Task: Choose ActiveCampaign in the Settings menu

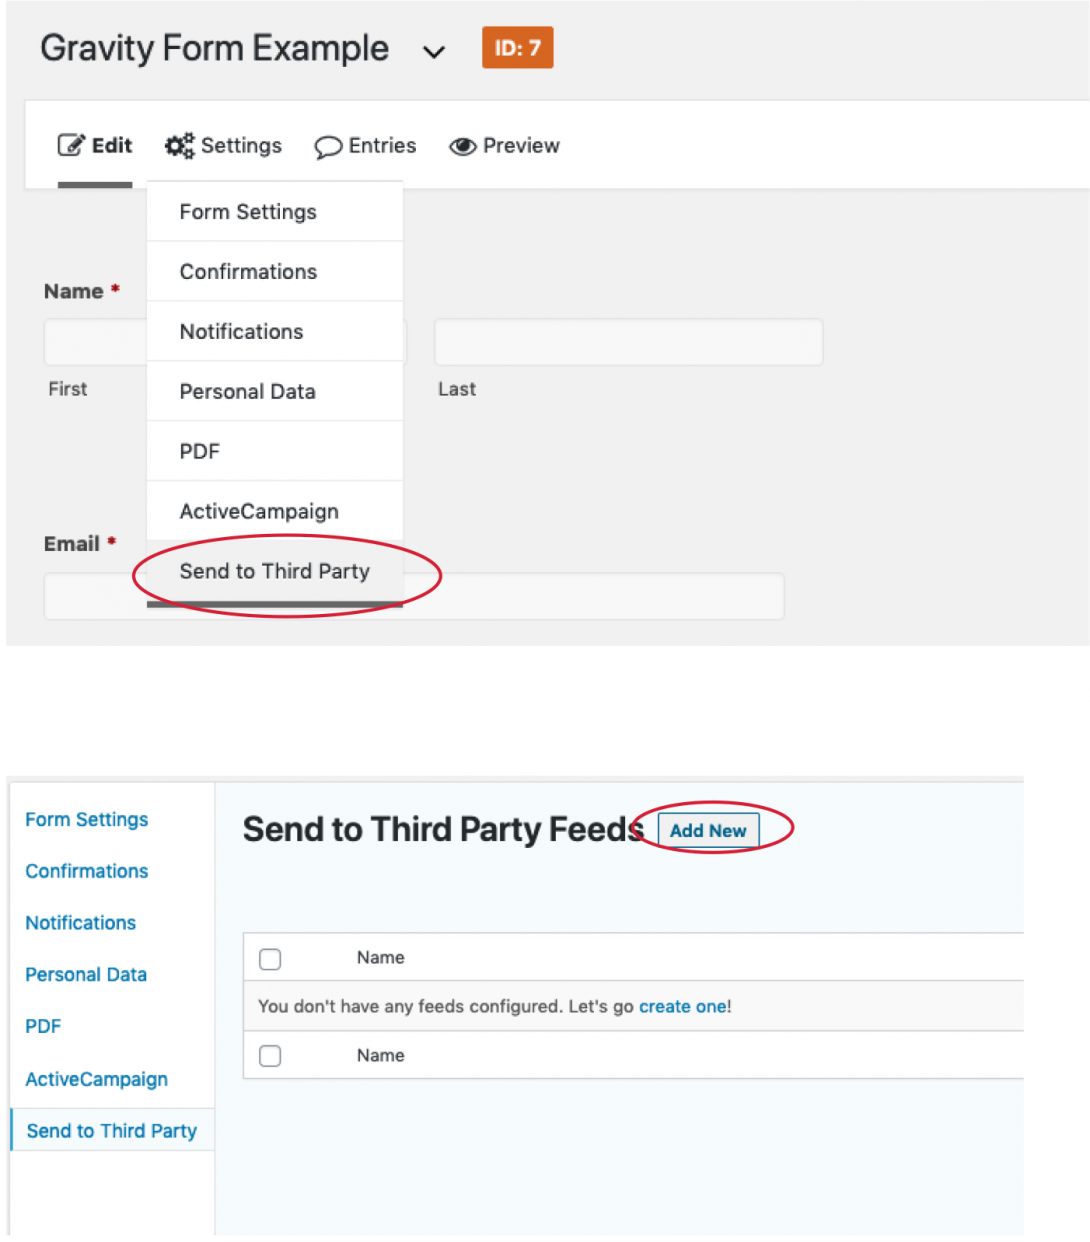Action: (x=258, y=511)
